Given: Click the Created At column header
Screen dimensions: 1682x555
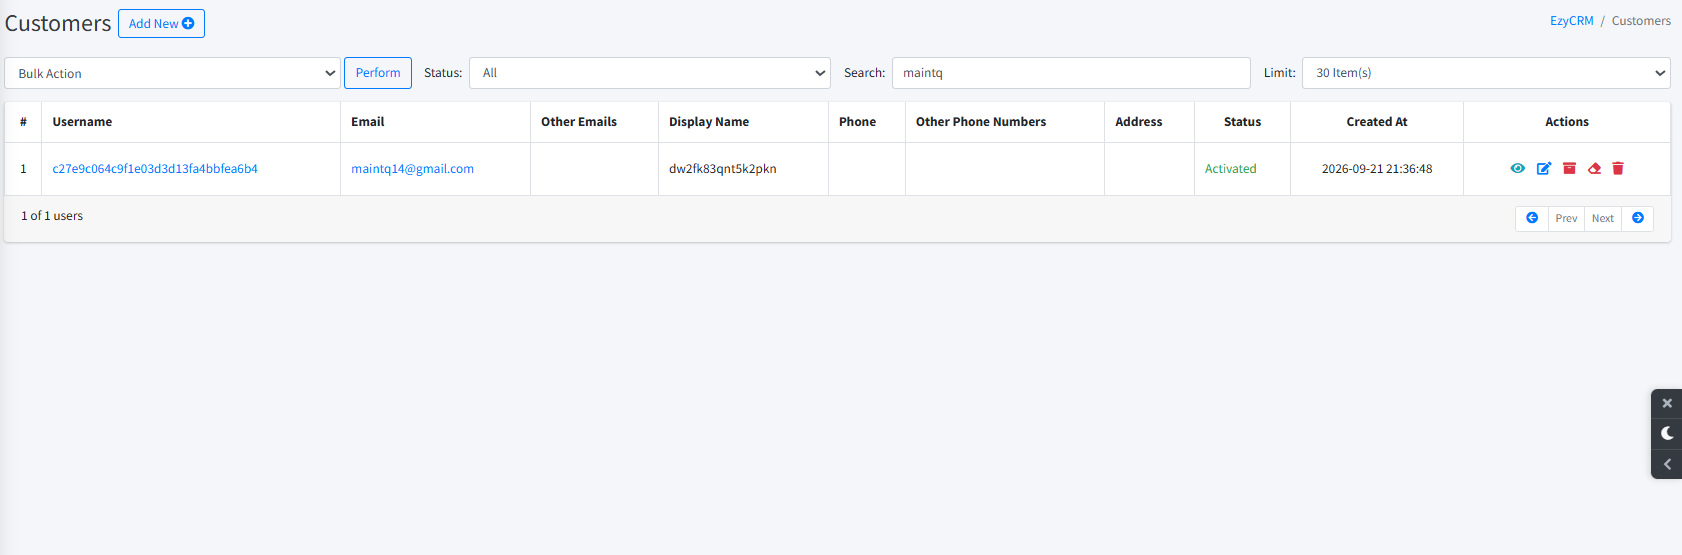Looking at the screenshot, I should tap(1377, 122).
